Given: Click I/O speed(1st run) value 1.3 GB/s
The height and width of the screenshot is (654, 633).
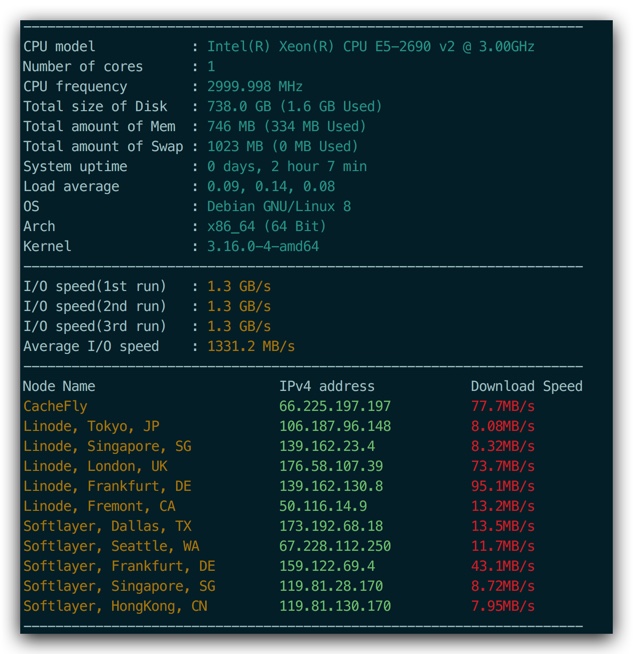Looking at the screenshot, I should pos(239,287).
